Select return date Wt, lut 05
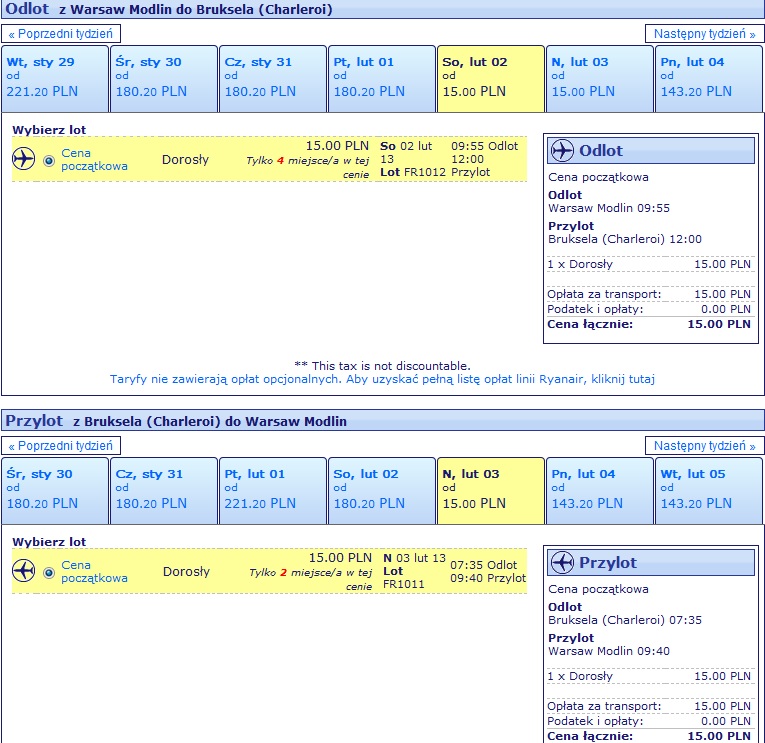Screen dimensions: 765x743 pos(709,490)
